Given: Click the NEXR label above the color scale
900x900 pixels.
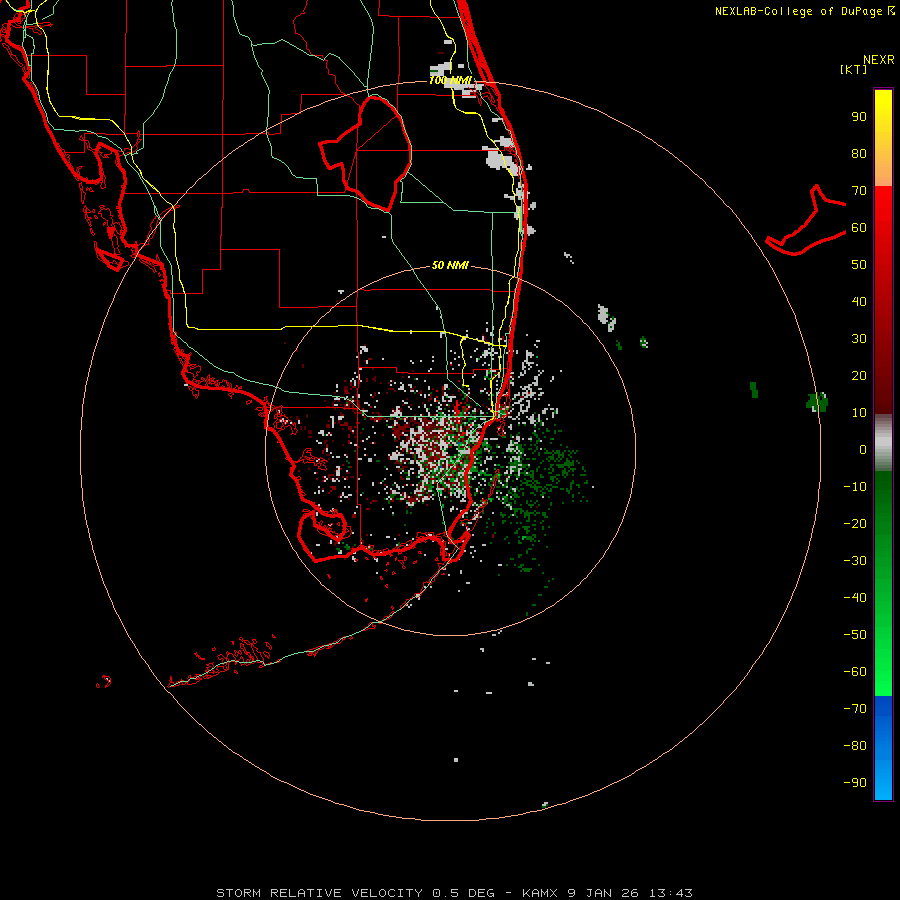Looking at the screenshot, I should coord(878,60).
